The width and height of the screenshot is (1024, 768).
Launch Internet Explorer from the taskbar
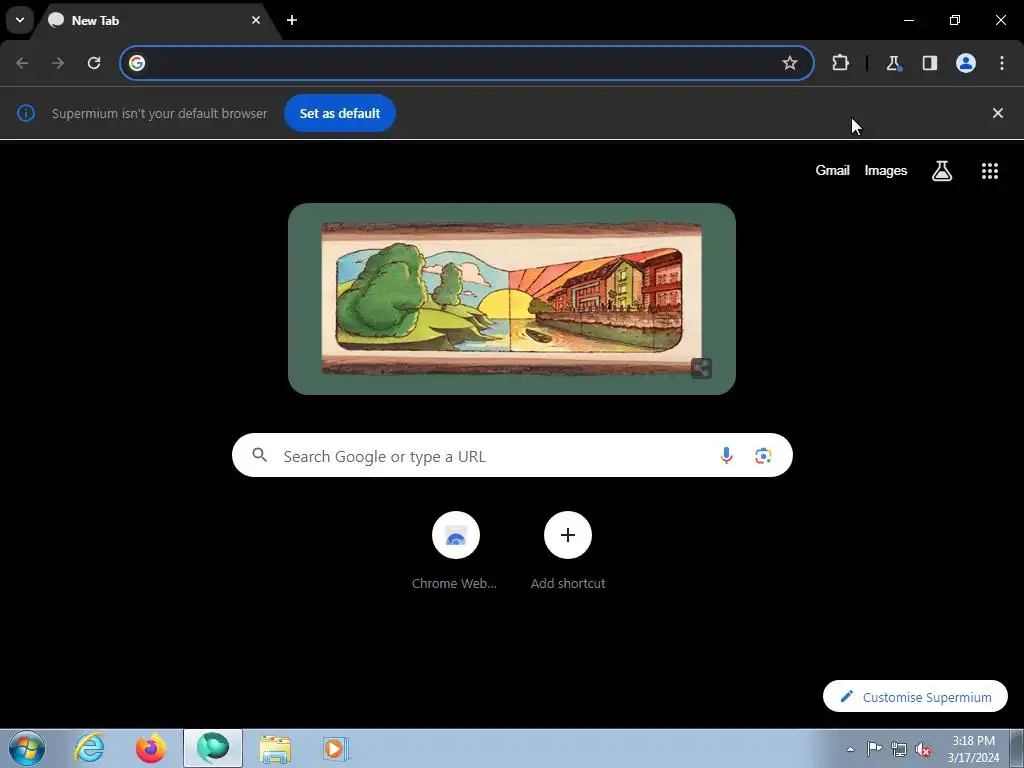(89, 748)
